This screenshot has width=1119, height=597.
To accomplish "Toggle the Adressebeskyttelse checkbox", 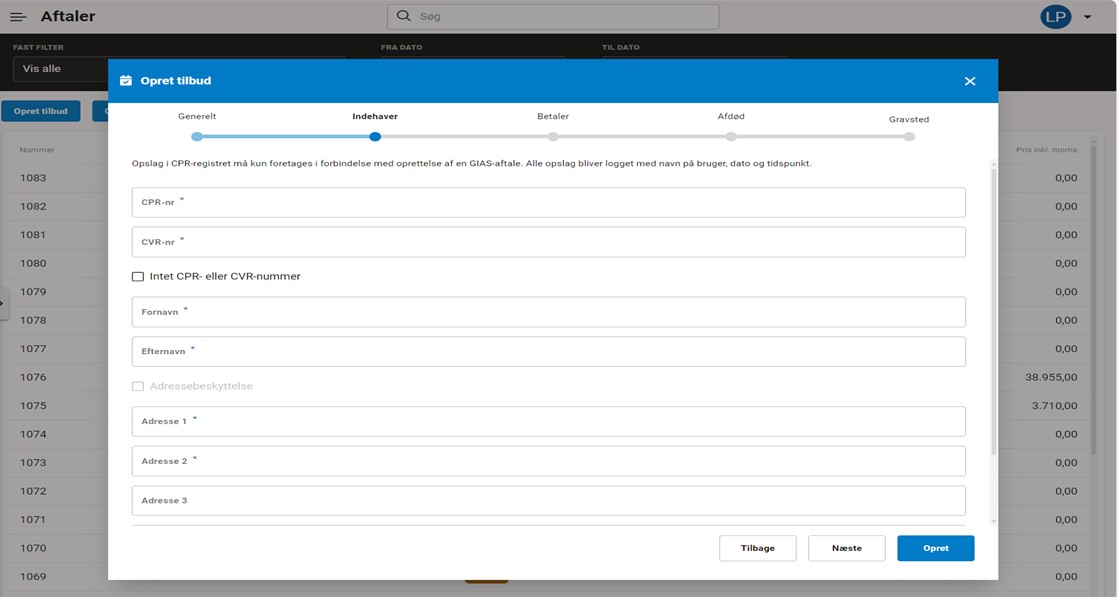I will coord(138,386).
